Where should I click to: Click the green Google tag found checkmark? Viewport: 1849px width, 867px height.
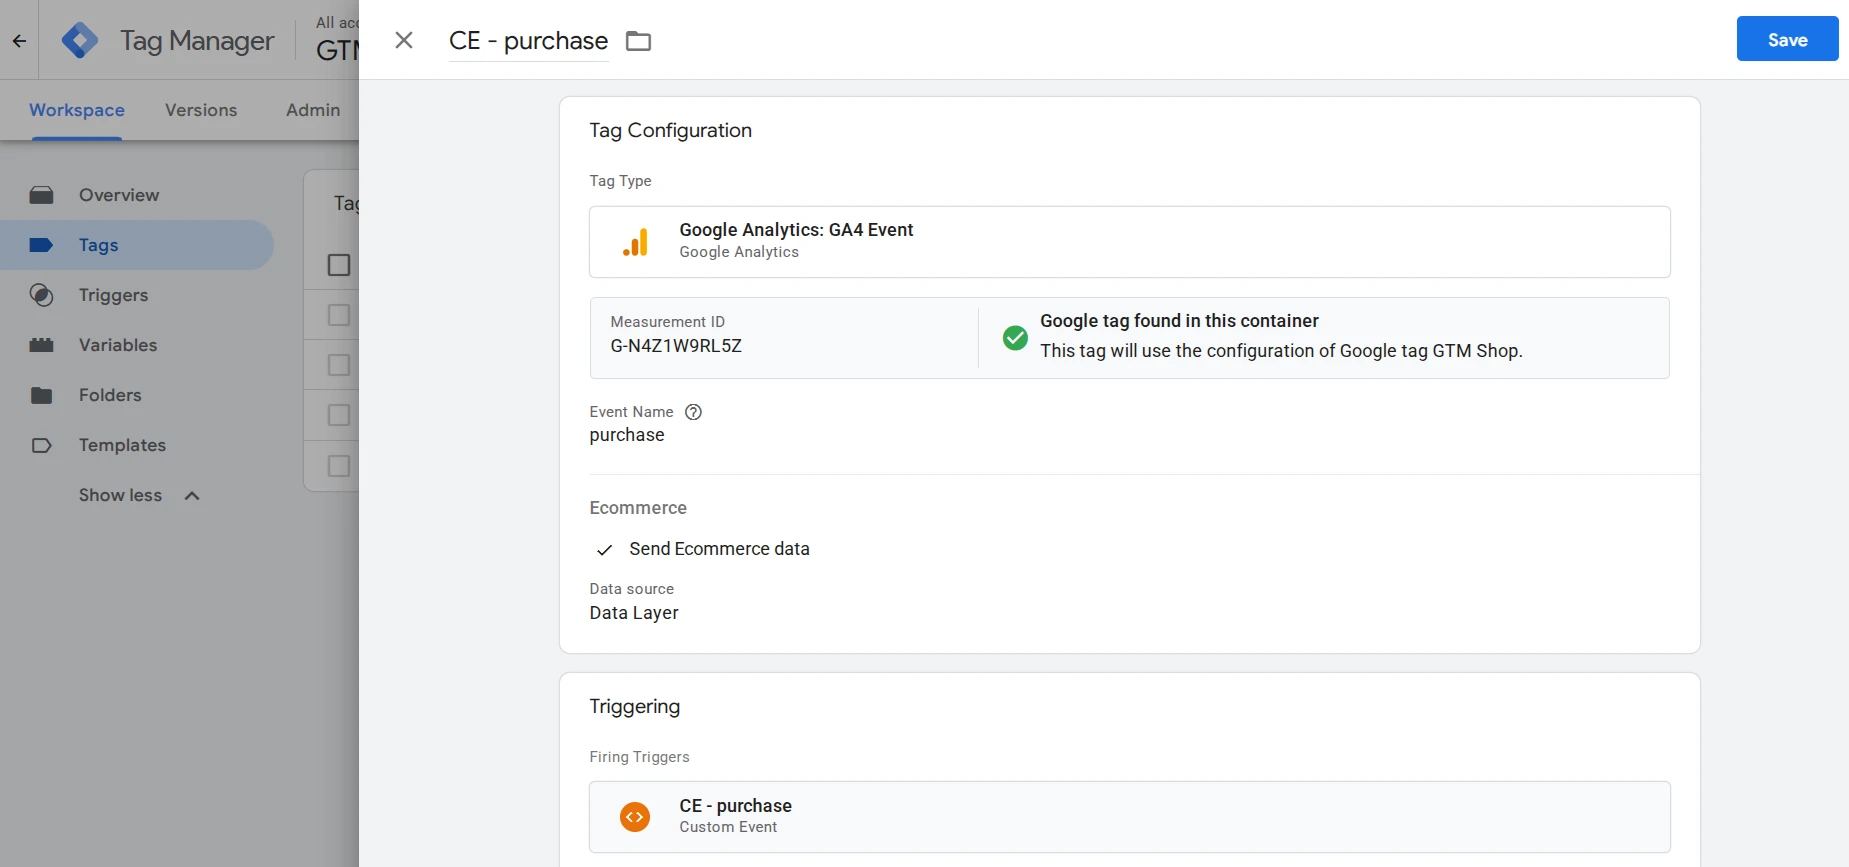coord(1015,337)
